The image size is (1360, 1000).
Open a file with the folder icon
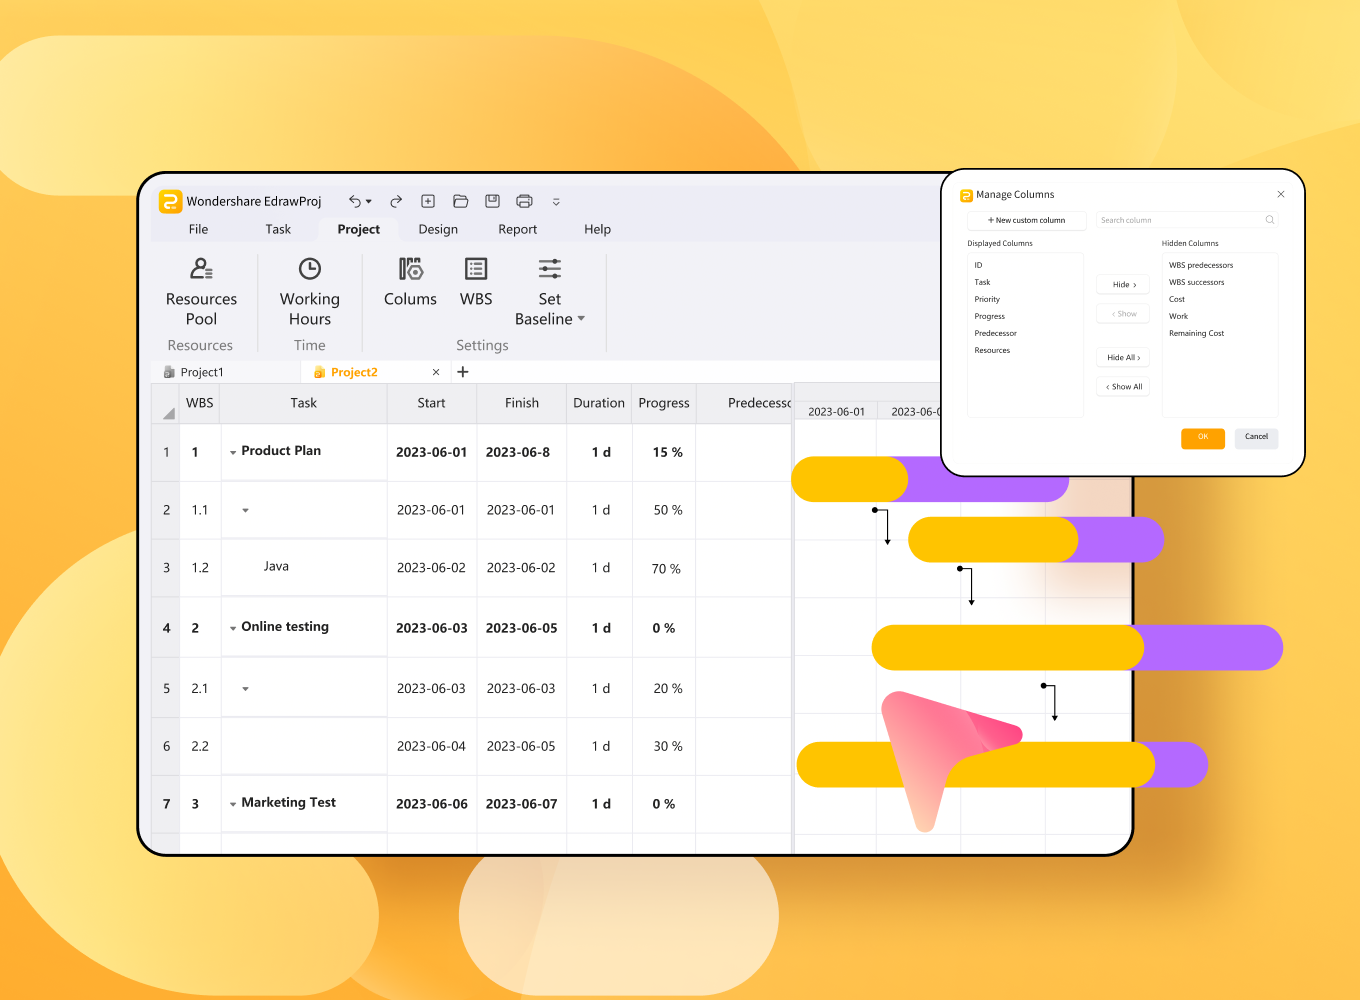point(461,201)
